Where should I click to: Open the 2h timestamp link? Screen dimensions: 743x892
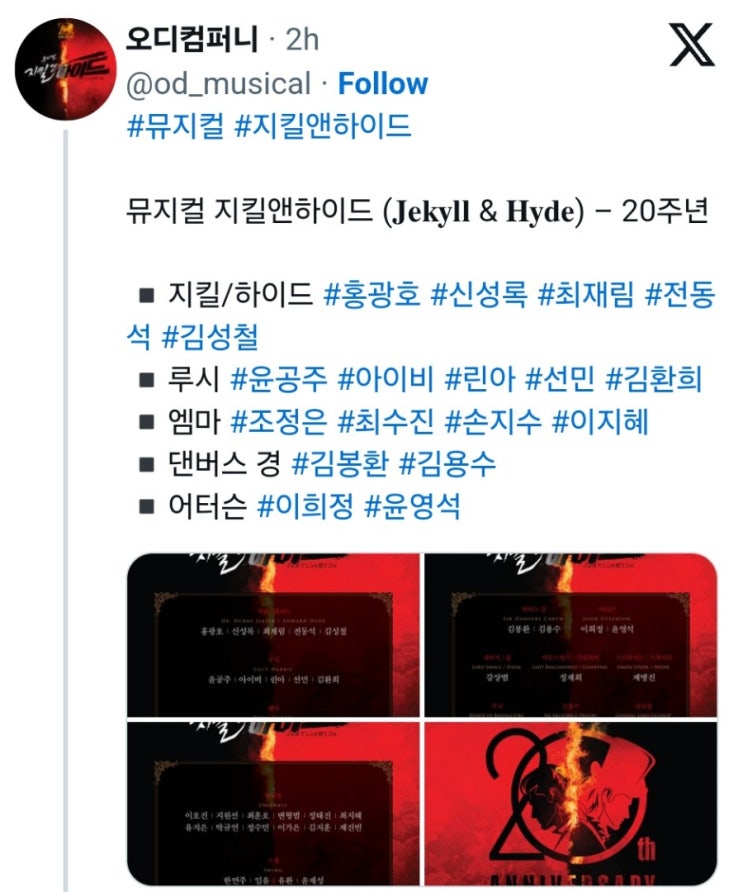tap(302, 40)
